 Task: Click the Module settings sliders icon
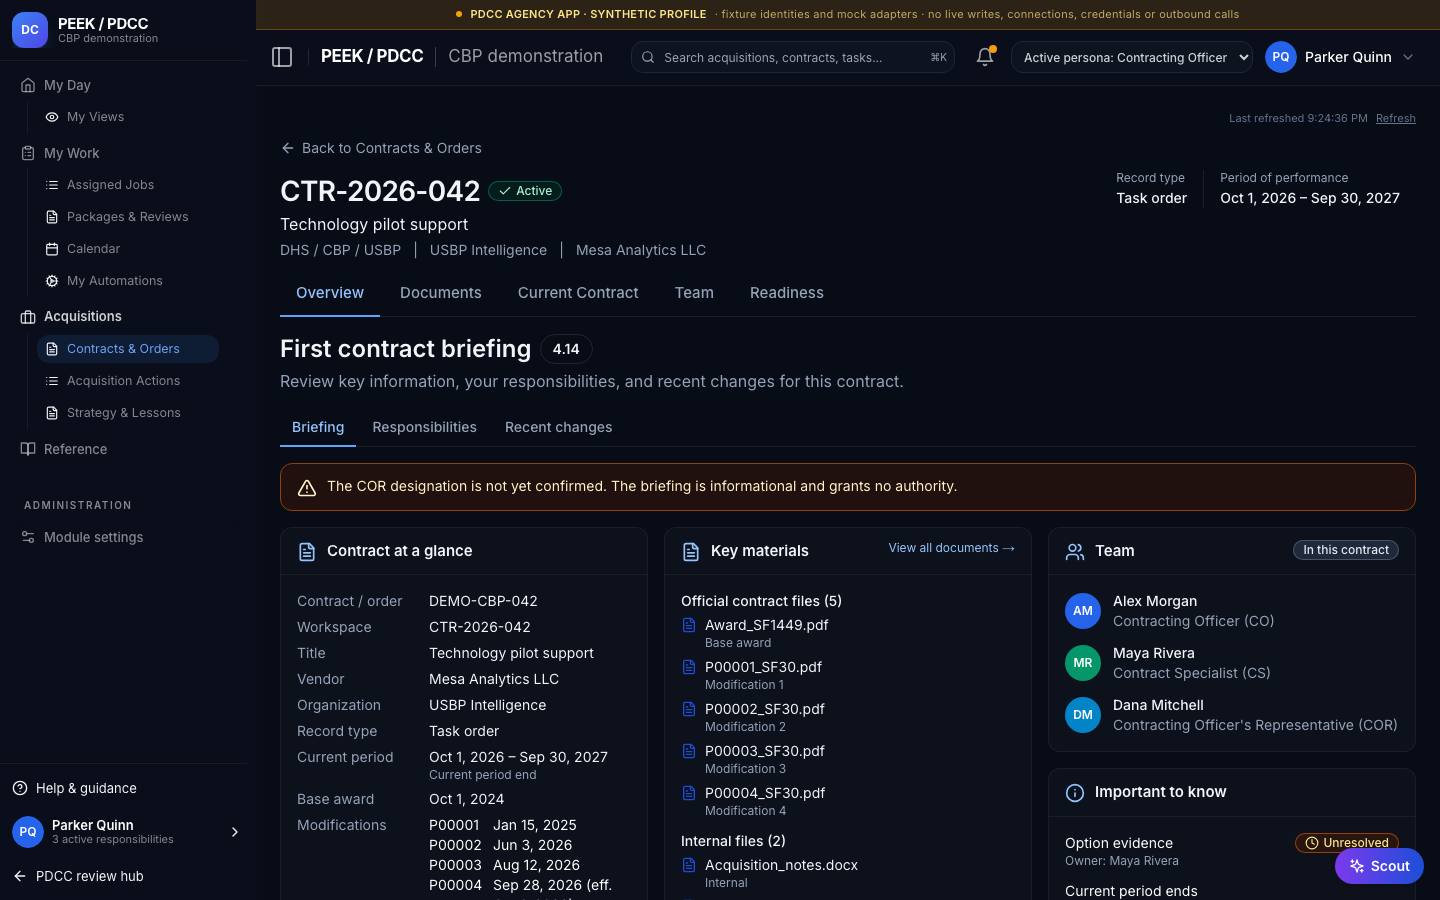(28, 537)
